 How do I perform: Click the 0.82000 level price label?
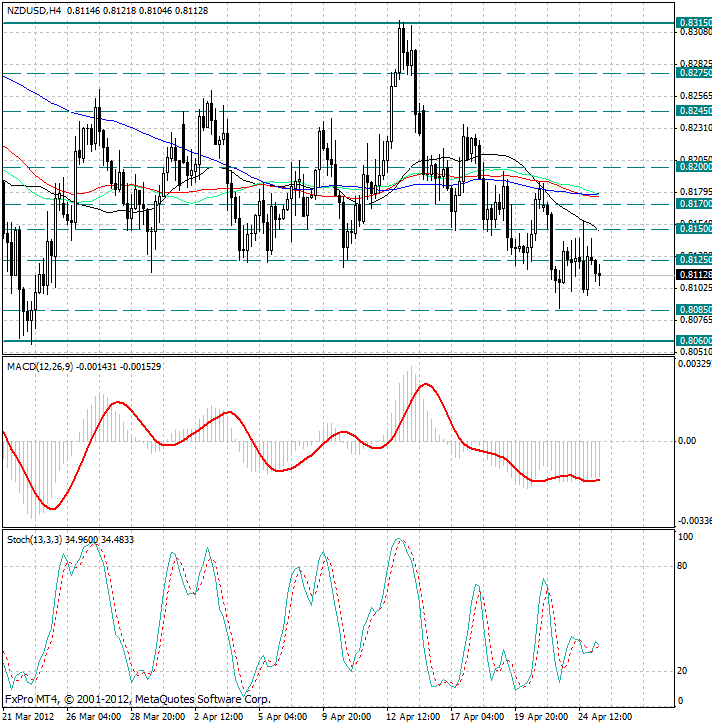pos(693,168)
